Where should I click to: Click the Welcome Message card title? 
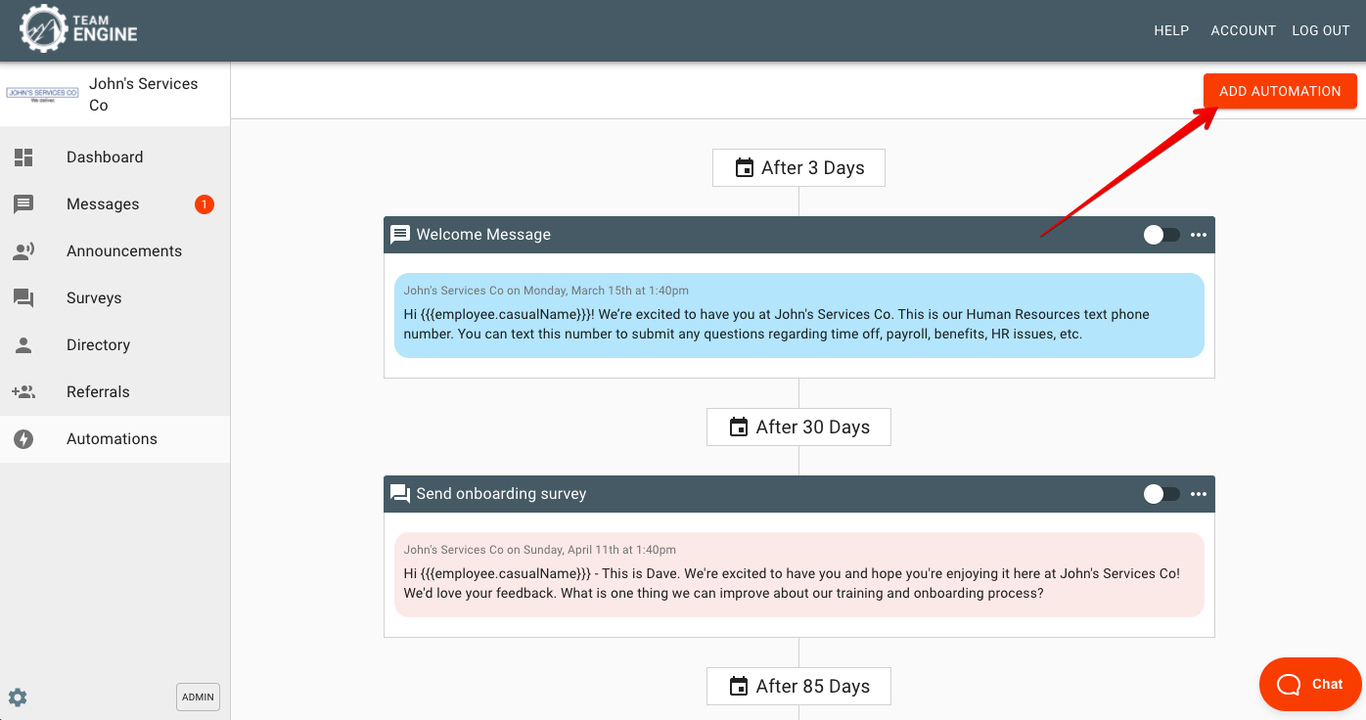[x=483, y=235]
